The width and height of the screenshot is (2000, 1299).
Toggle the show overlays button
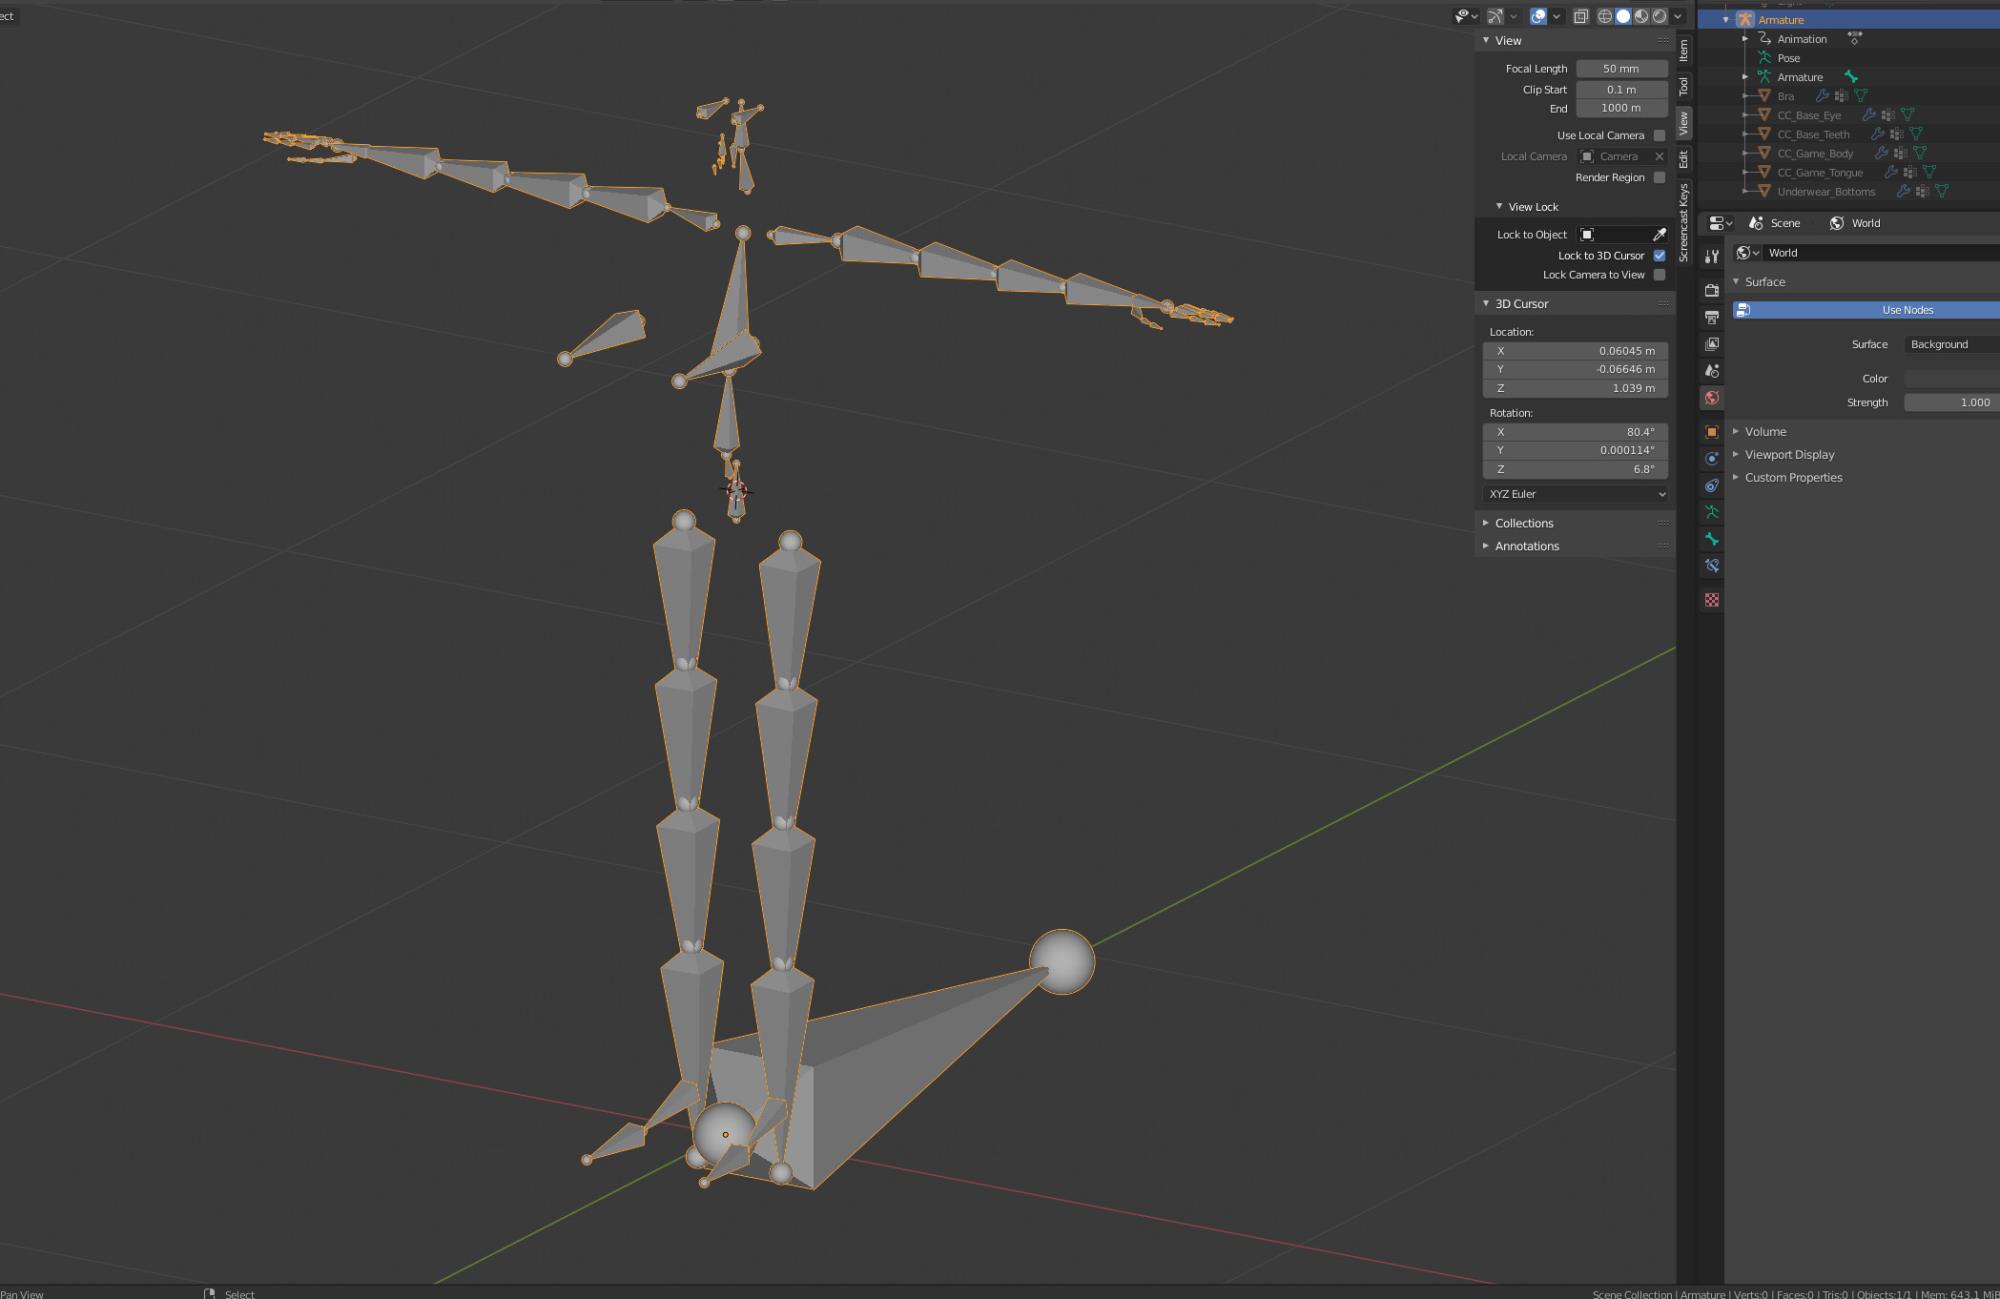pos(1539,16)
